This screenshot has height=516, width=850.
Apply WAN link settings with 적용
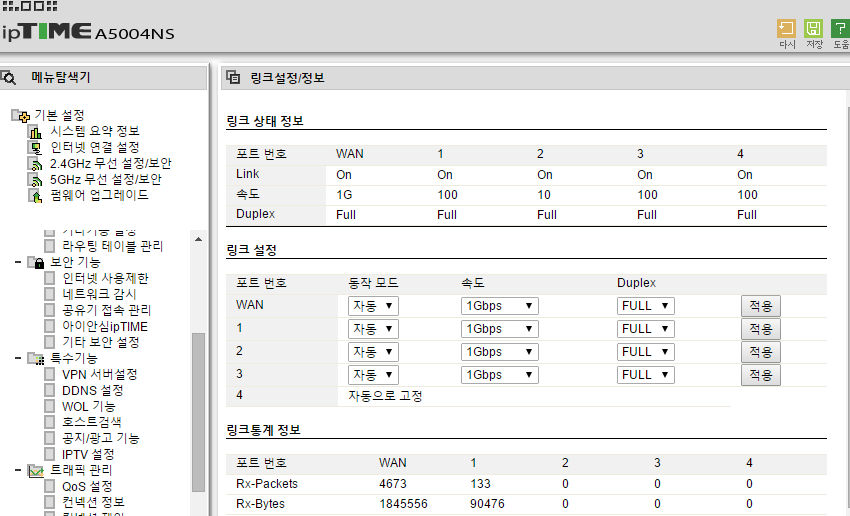pyautogui.click(x=760, y=305)
